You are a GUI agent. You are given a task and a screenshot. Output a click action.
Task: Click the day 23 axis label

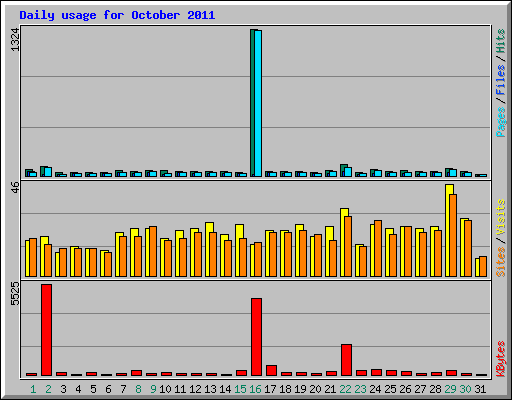pos(360,389)
